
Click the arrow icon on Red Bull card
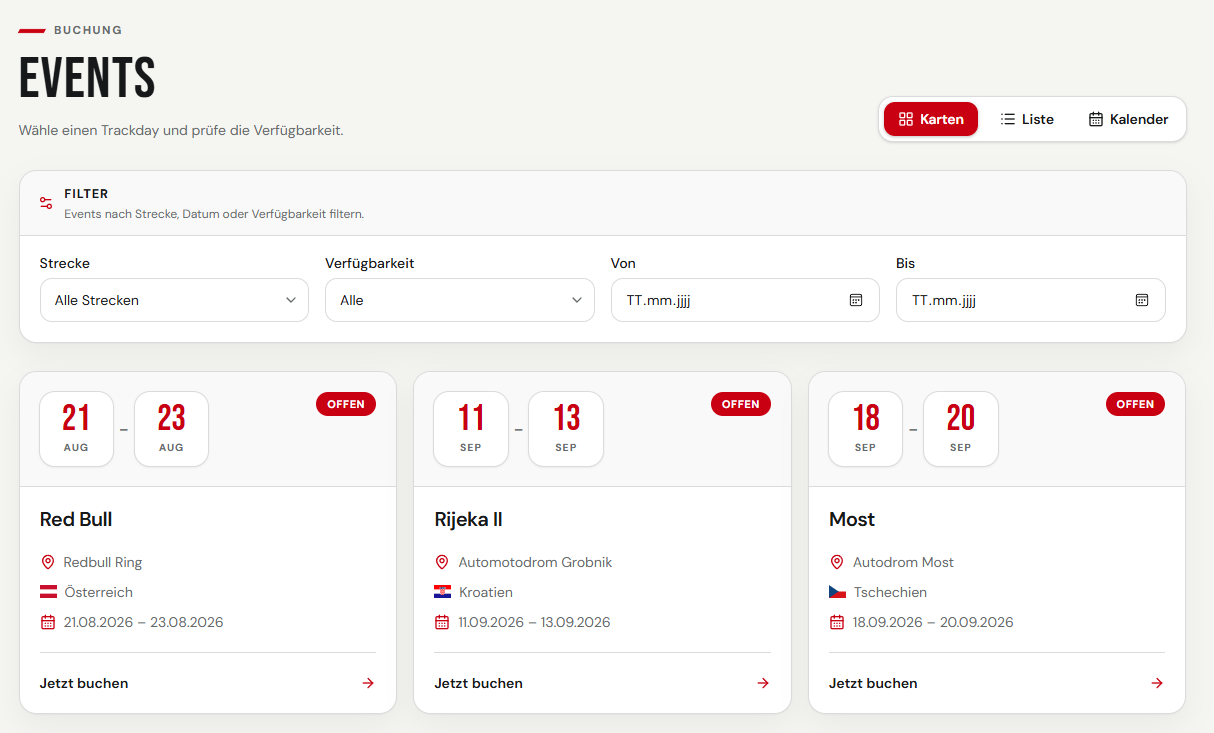(x=368, y=683)
